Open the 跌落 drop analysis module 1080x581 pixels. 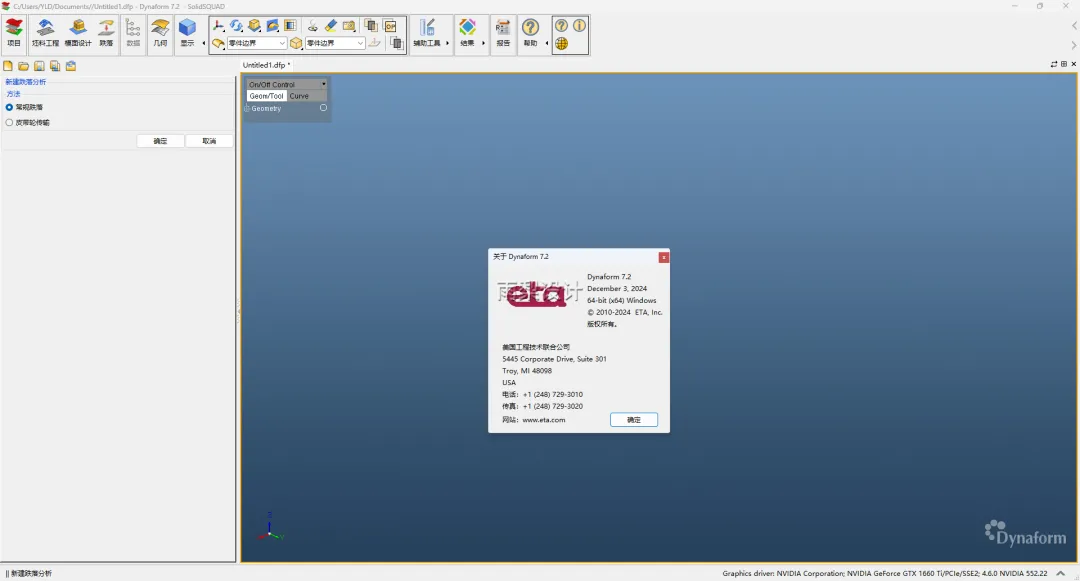coord(106,33)
